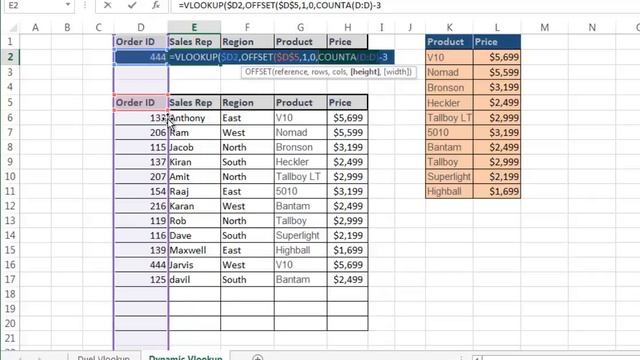Select the Raaj sales rep cell
Image resolution: width=640 pixels, height=360 pixels.
[194, 191]
